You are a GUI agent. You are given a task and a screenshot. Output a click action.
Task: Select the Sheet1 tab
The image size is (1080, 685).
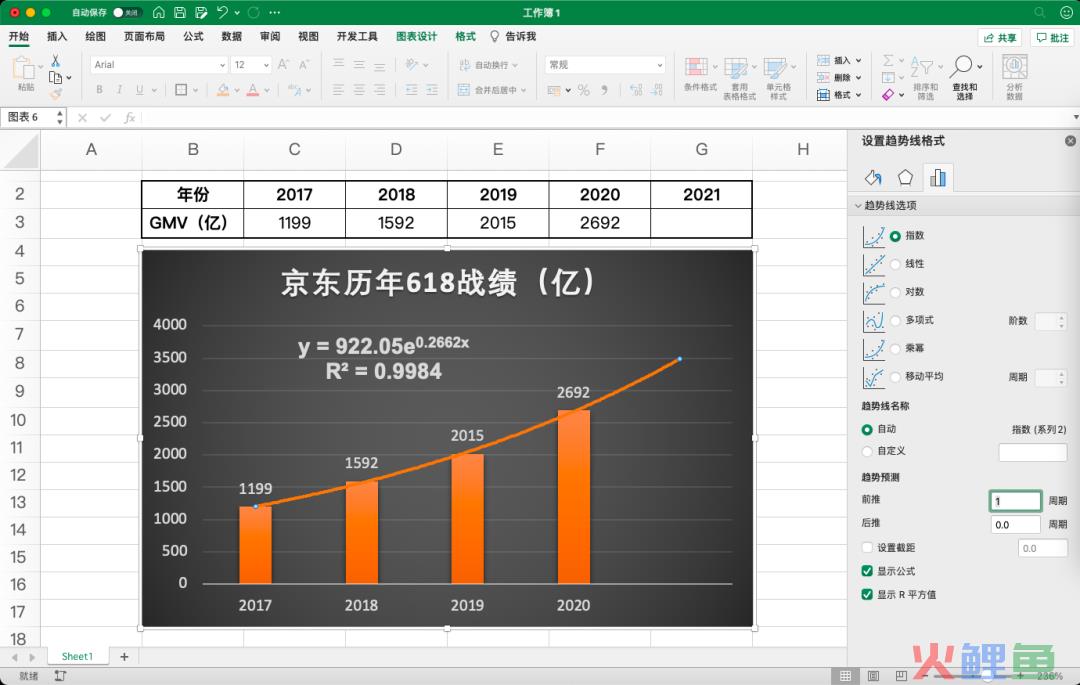pos(77,657)
